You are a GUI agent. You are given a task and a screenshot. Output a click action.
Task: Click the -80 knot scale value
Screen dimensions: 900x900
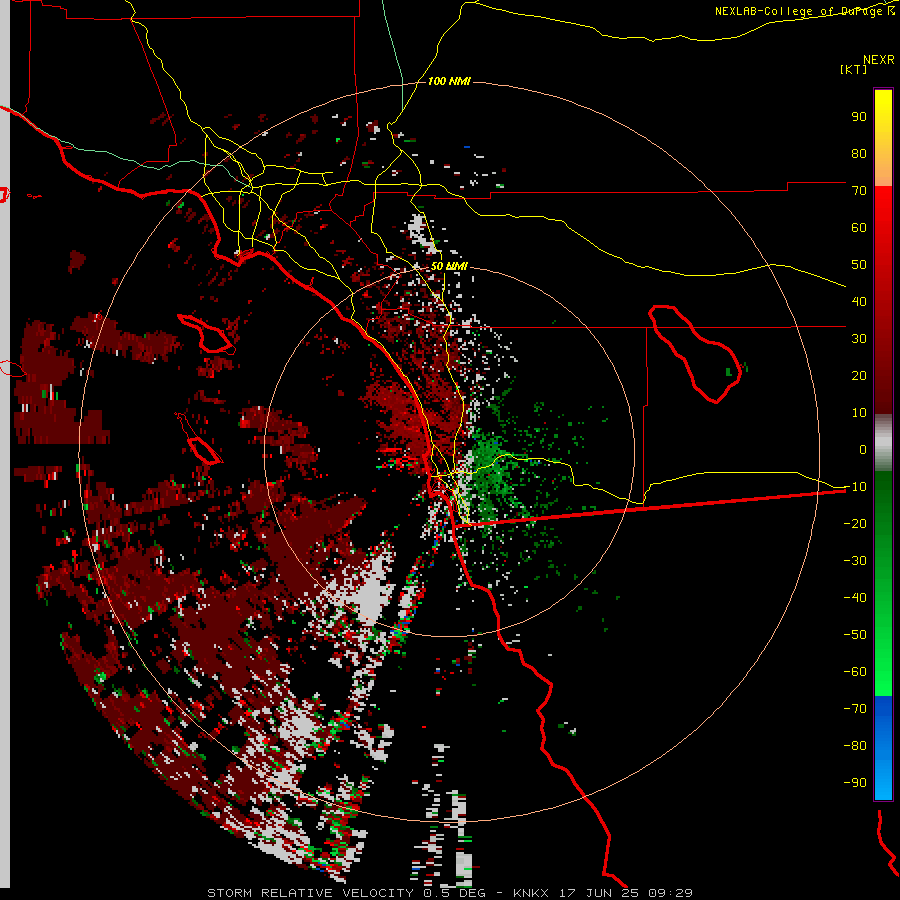tap(855, 746)
